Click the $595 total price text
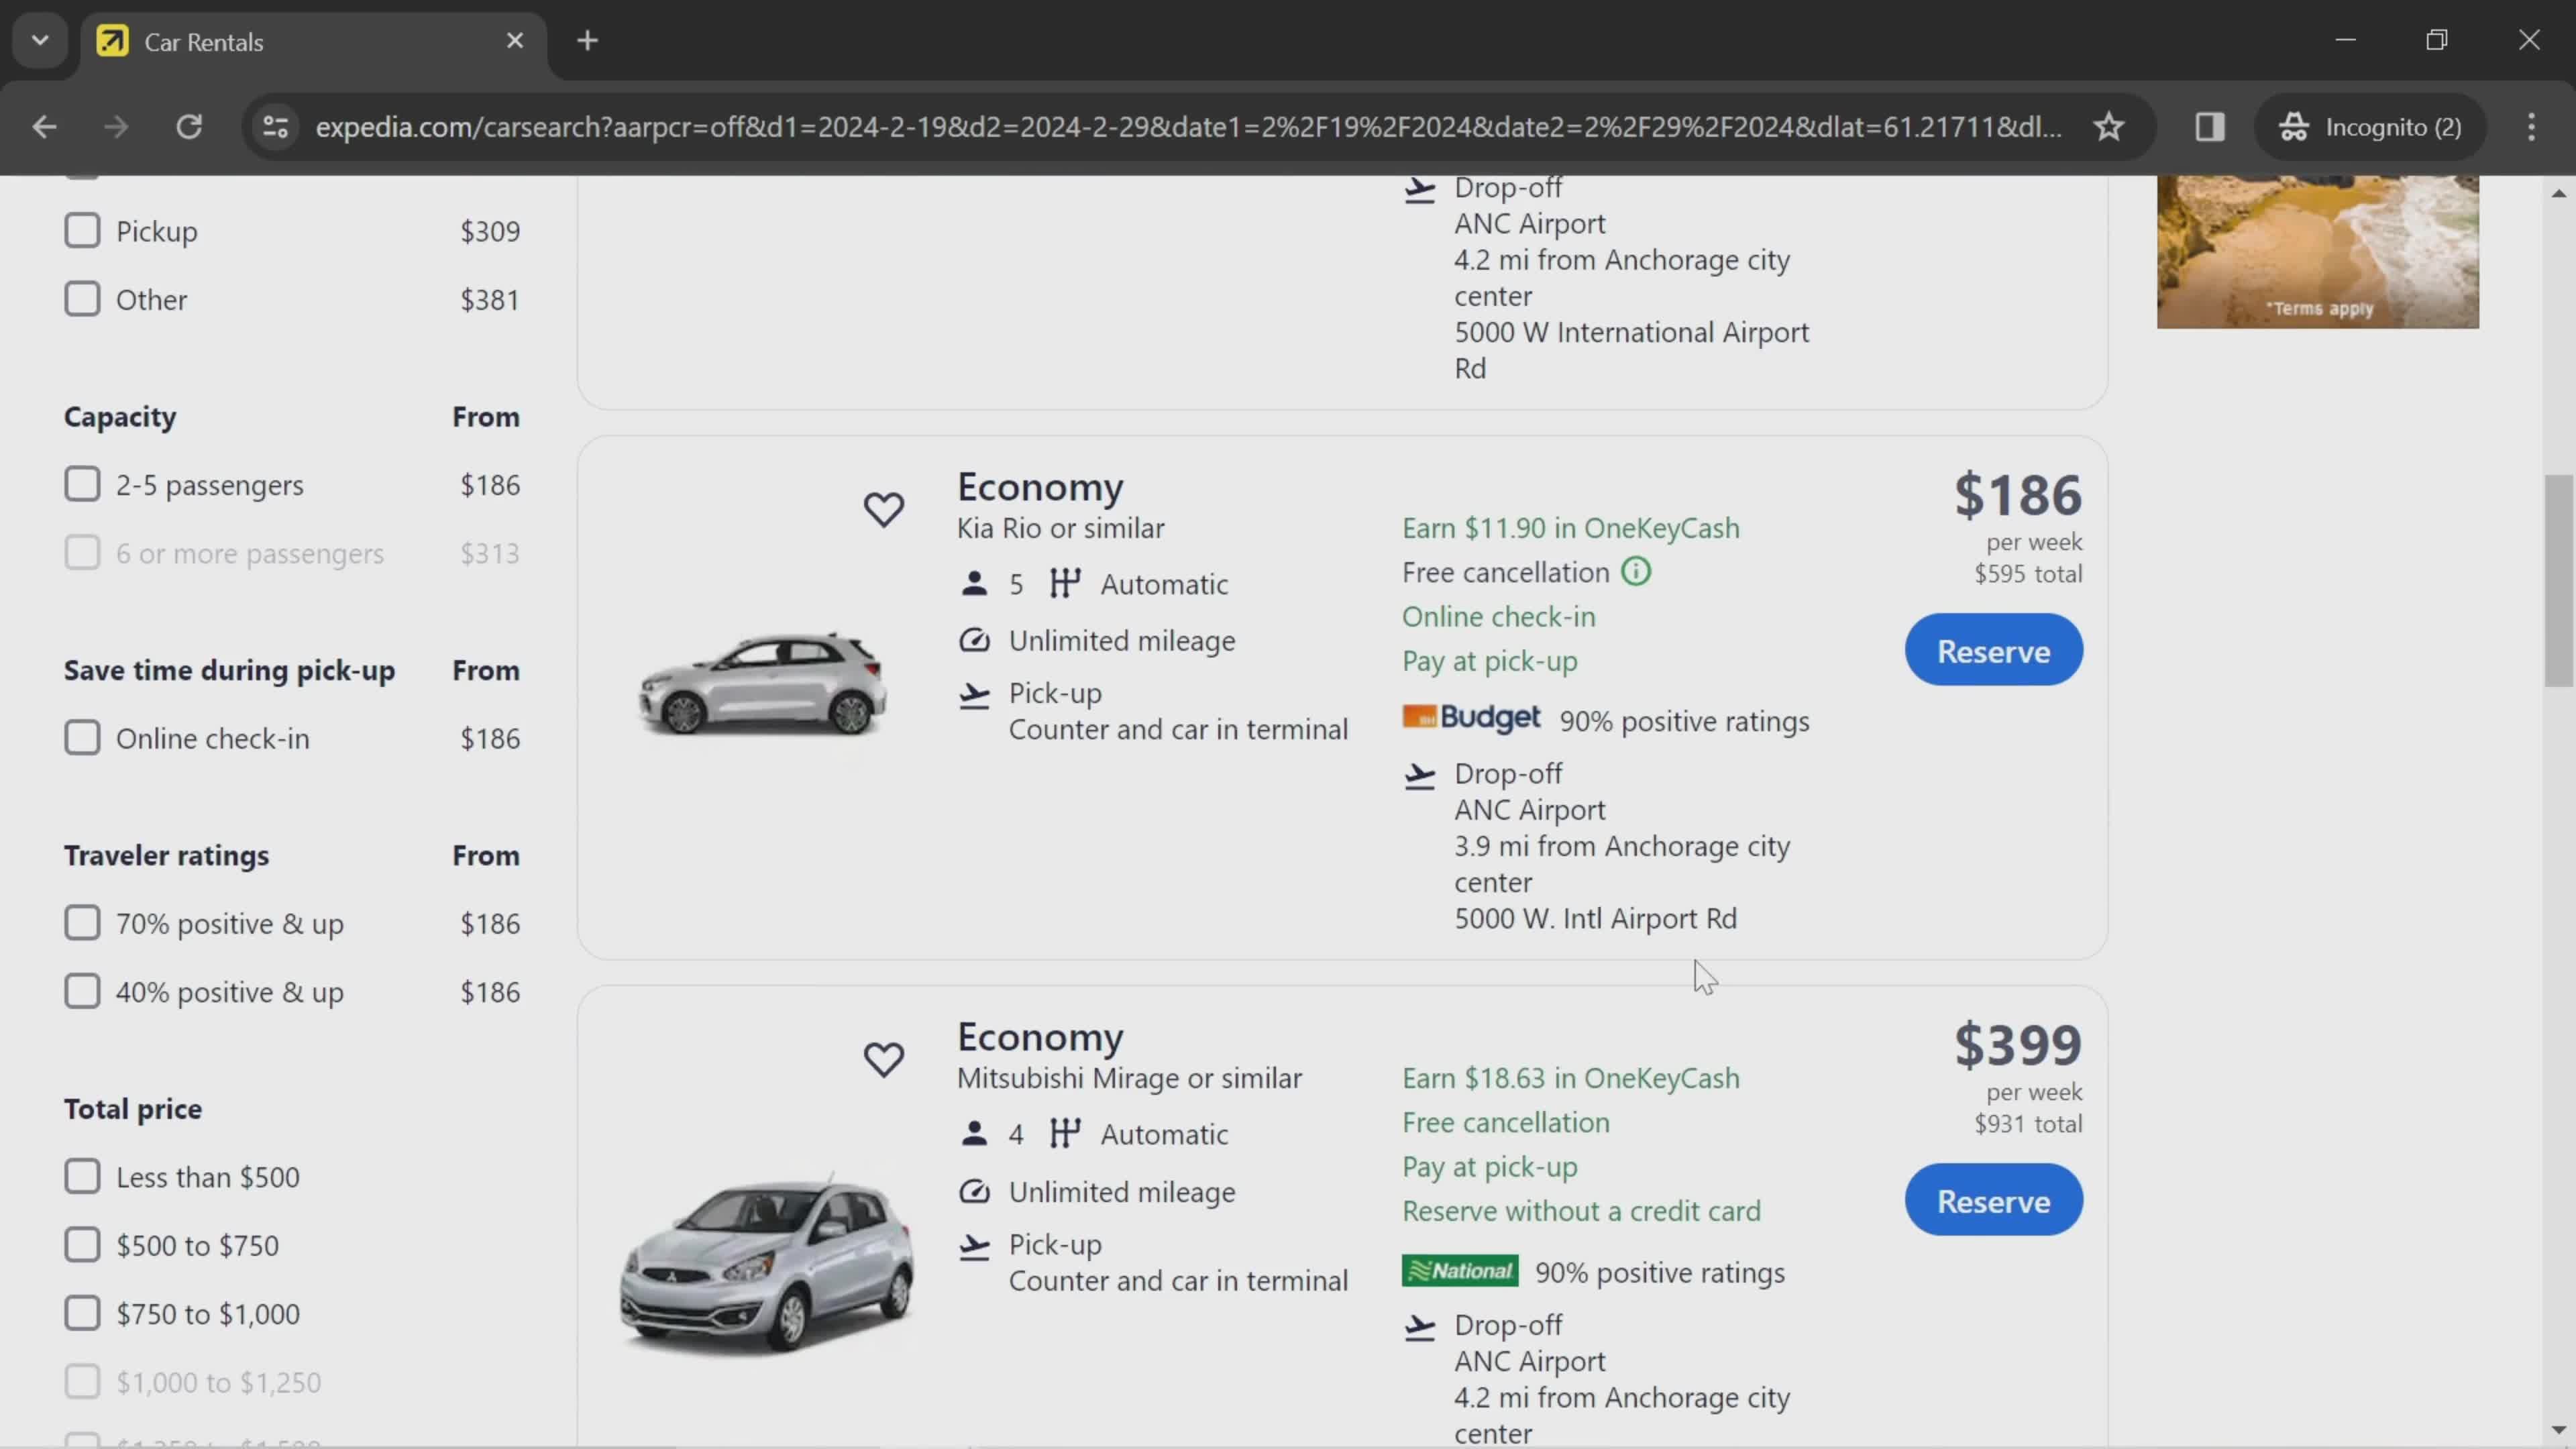 pyautogui.click(x=2028, y=574)
